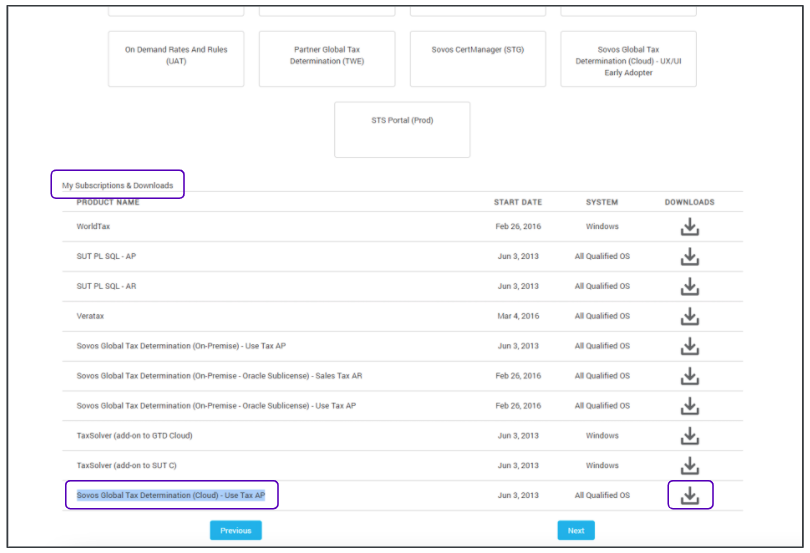Open Partner Global Tax Determination (TWE) tile
Image resolution: width=810 pixels, height=553 pixels.
(326, 58)
